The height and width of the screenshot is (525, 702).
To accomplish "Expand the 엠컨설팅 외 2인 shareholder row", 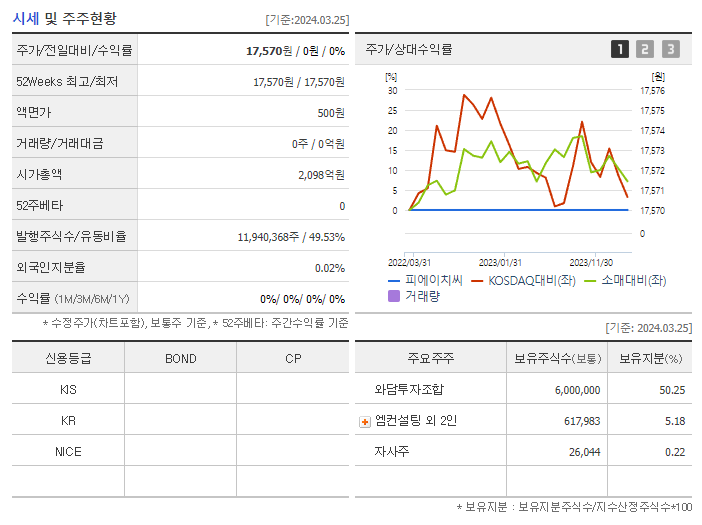I will coord(365,422).
